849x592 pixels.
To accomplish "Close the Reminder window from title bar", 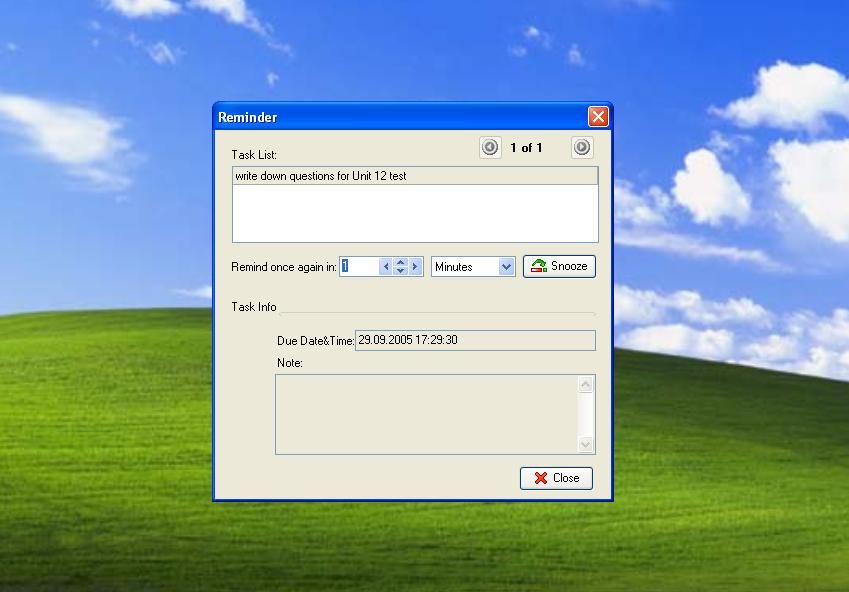I will 598,117.
